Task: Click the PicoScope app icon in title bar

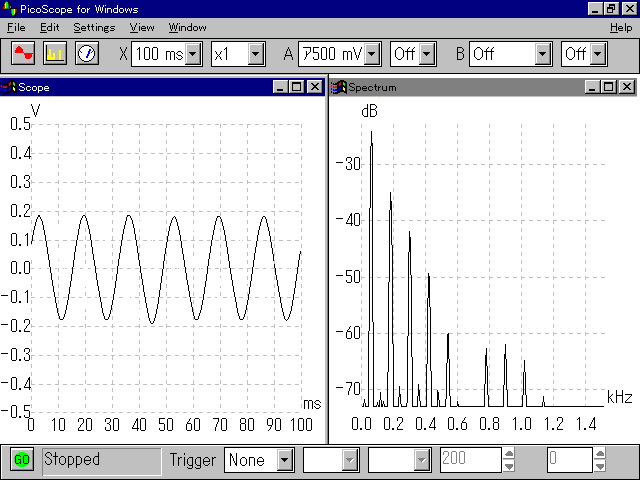Action: 9,9
